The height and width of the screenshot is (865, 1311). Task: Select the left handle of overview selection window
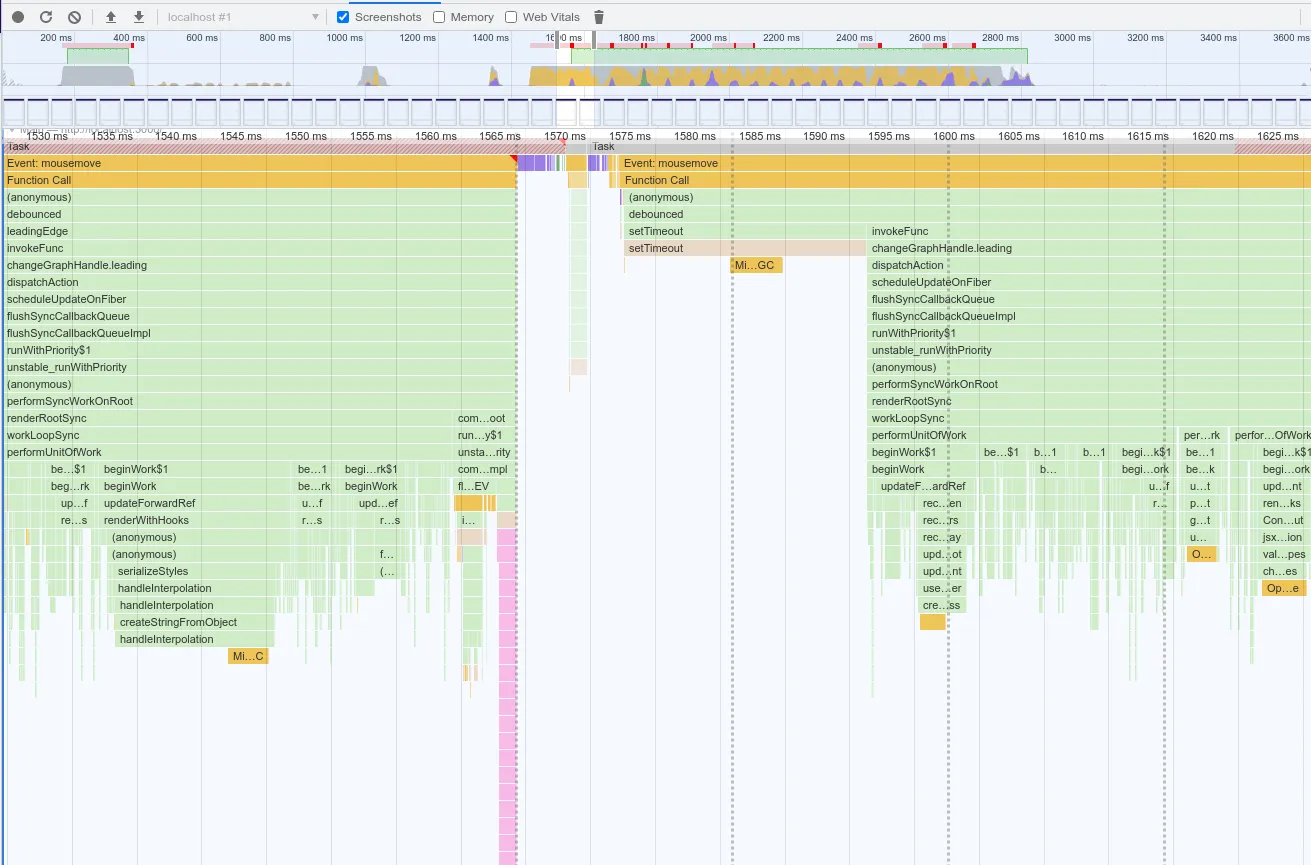(558, 39)
